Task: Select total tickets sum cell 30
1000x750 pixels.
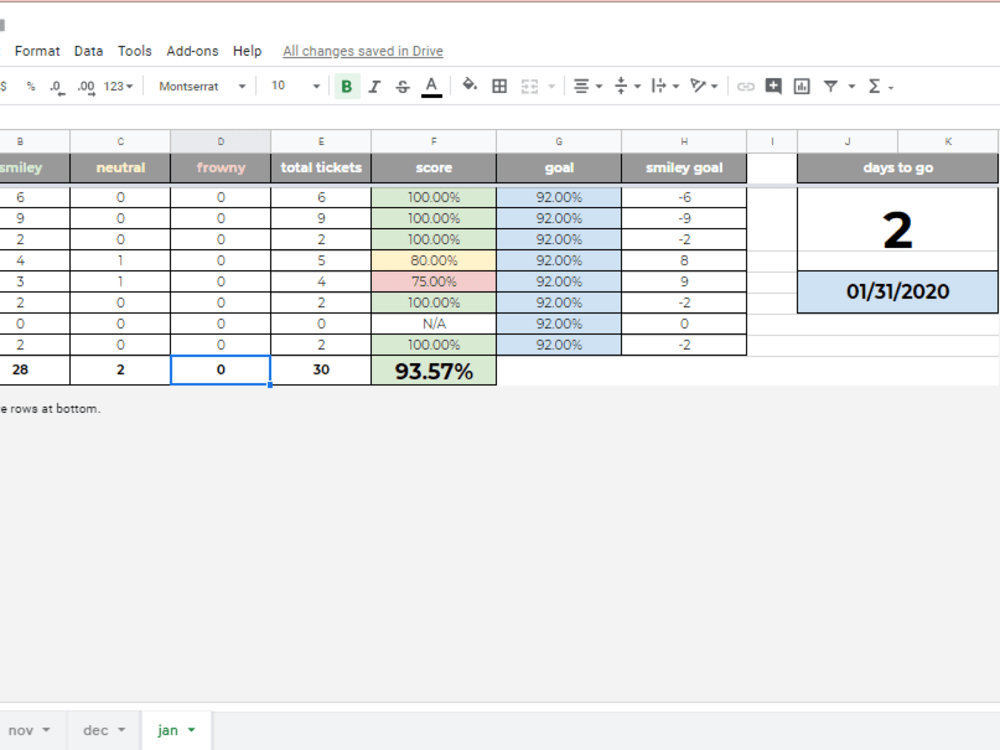Action: click(321, 370)
